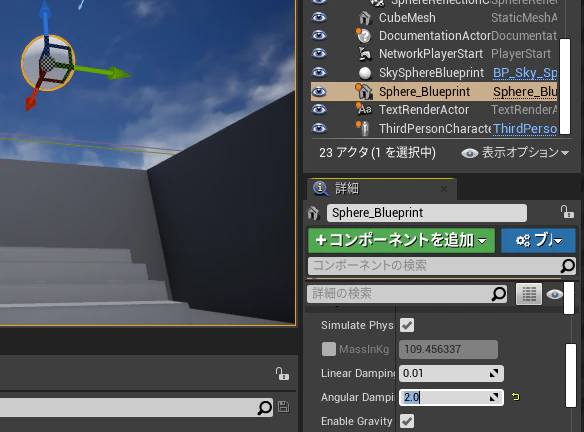Click the Angular Damping value field

click(x=444, y=397)
